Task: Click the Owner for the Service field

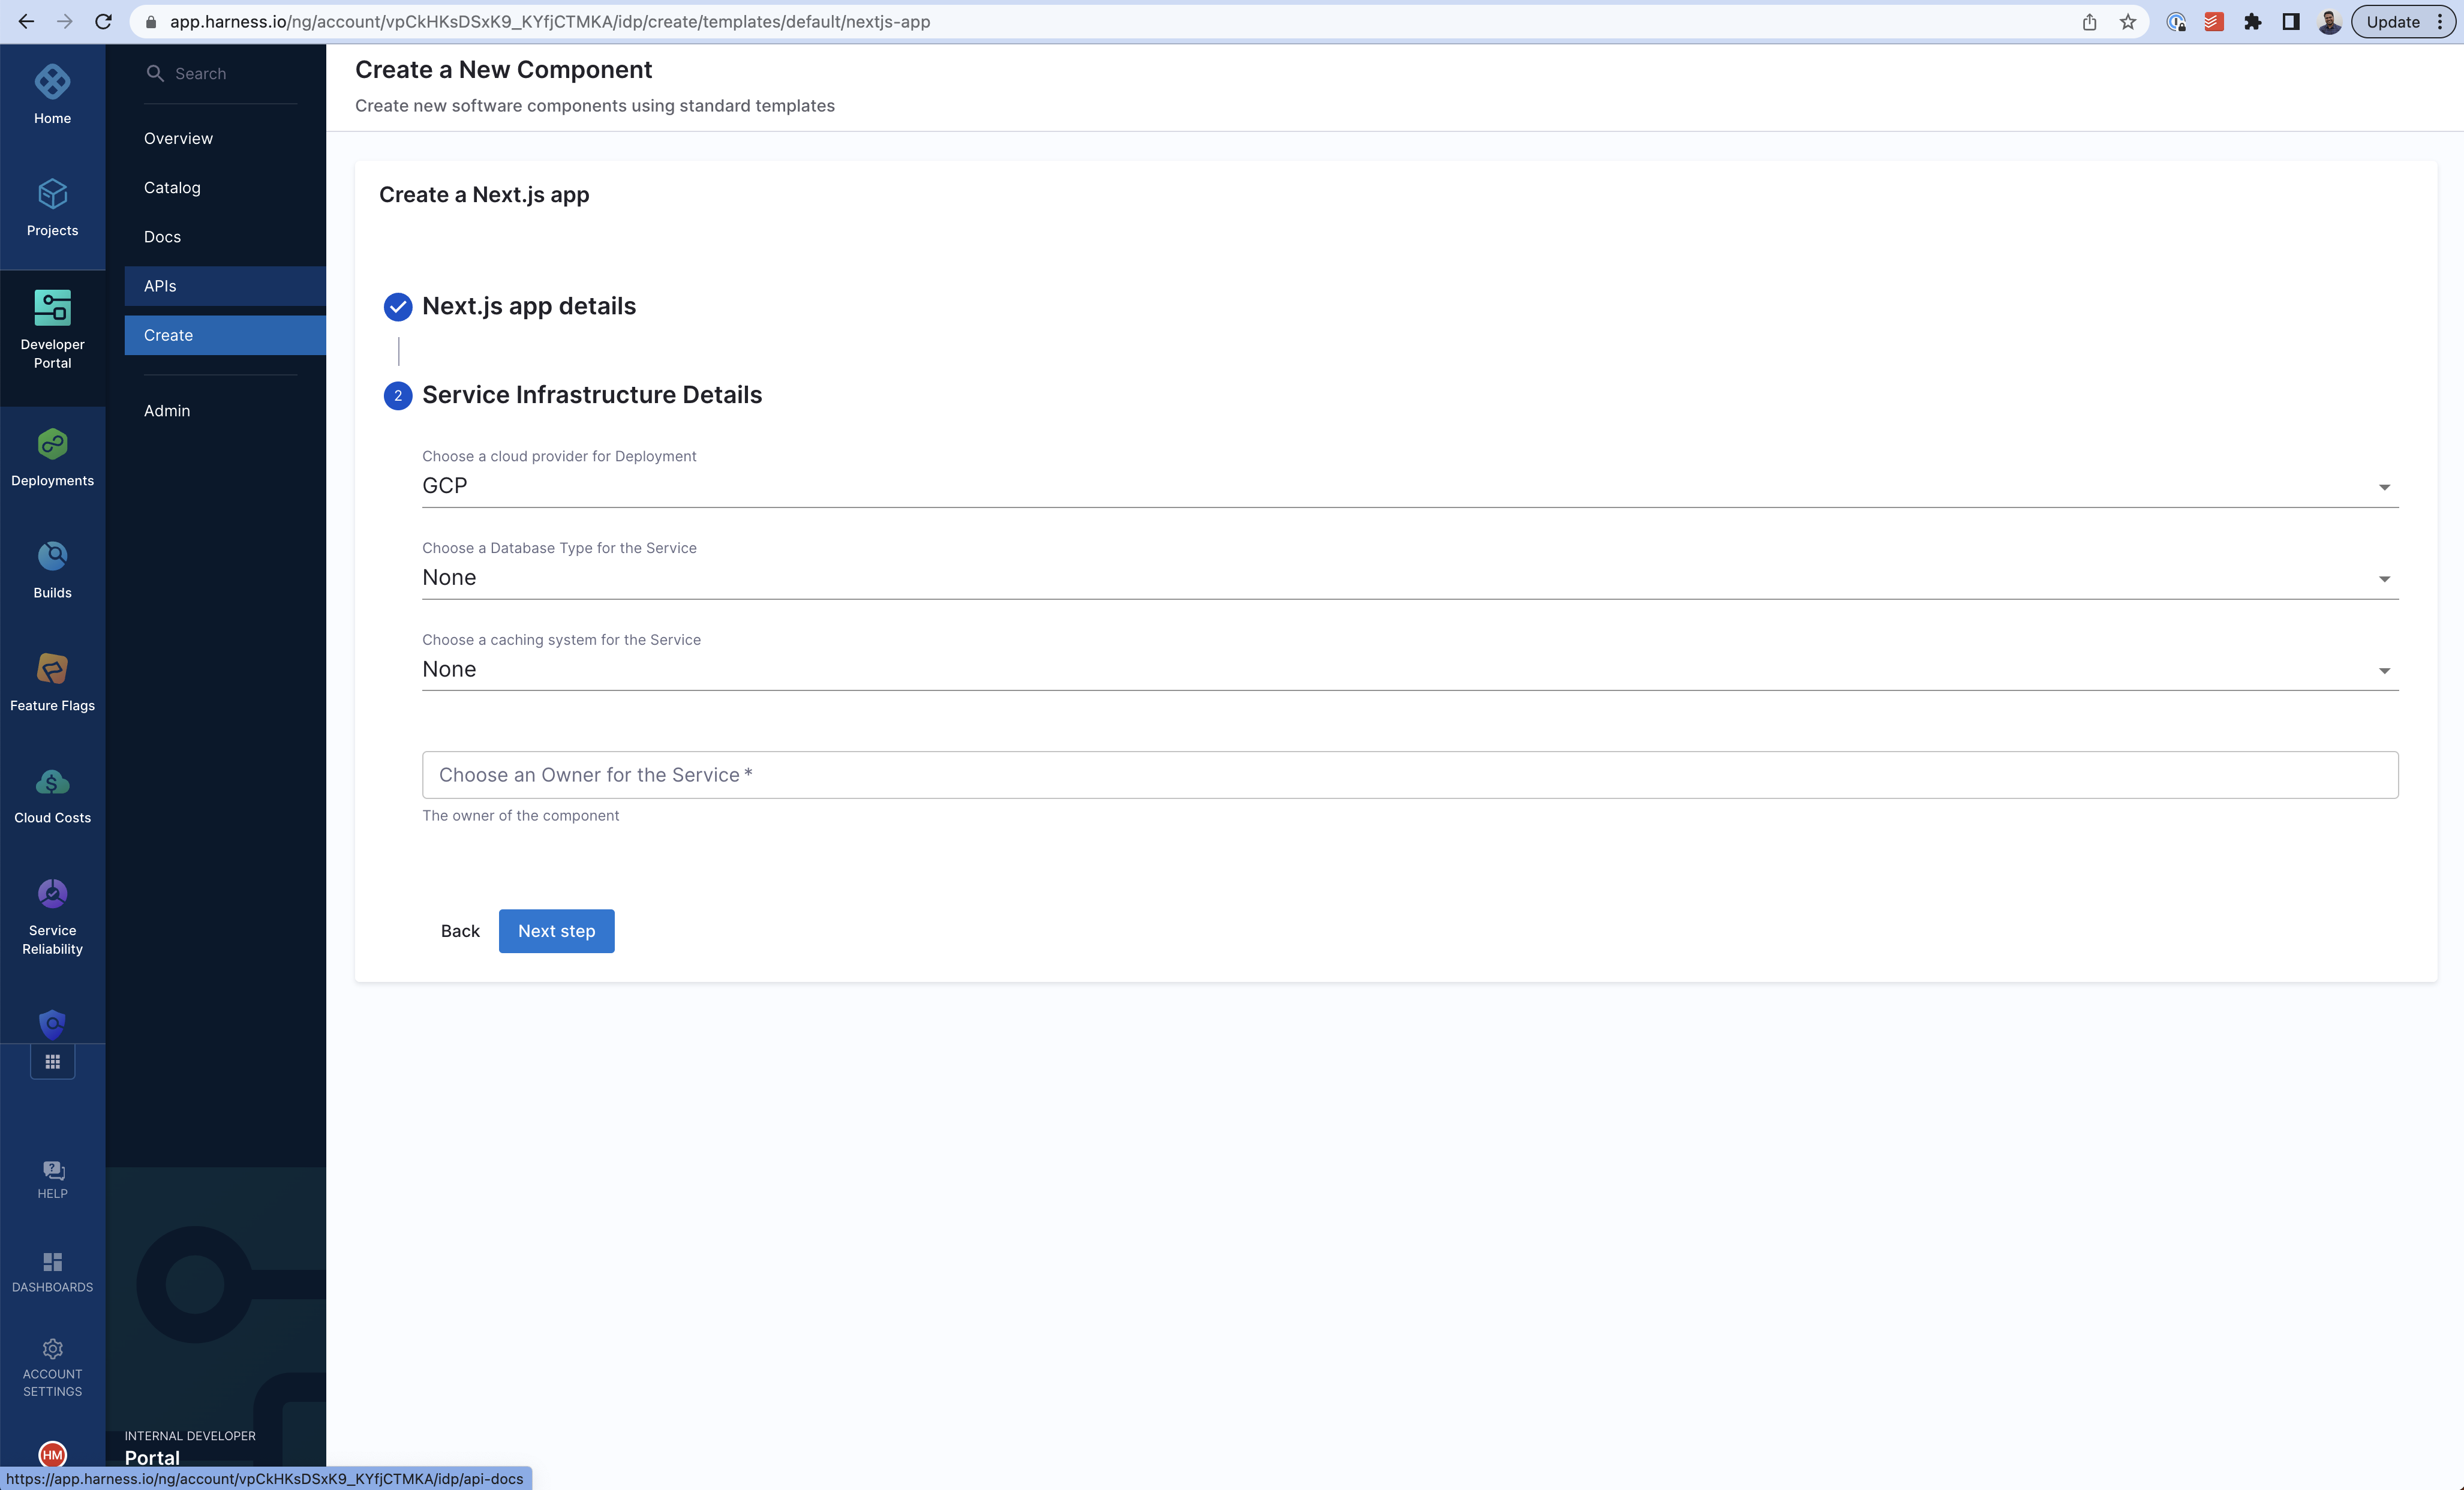Action: pos(1409,775)
